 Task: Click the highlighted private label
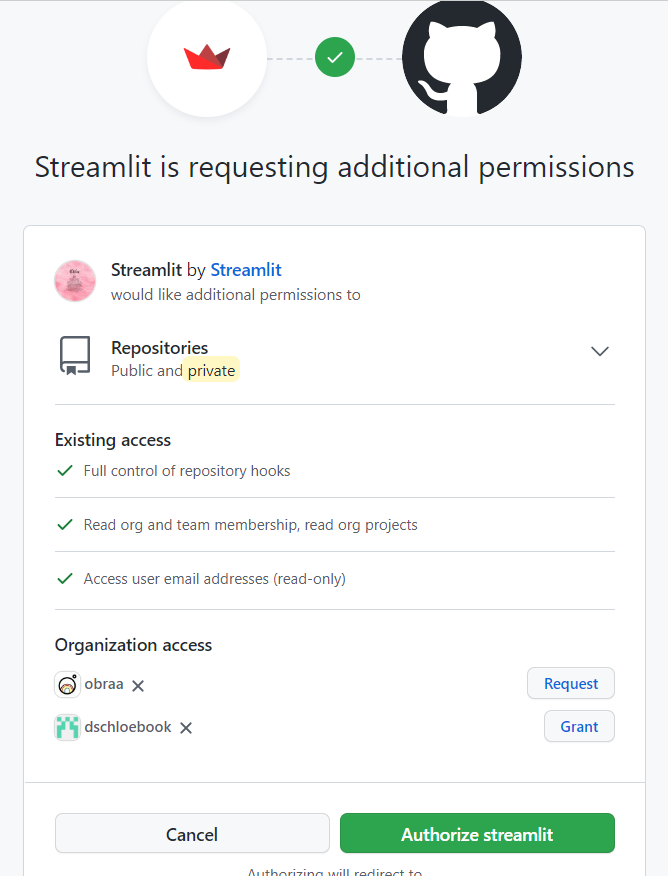click(211, 370)
